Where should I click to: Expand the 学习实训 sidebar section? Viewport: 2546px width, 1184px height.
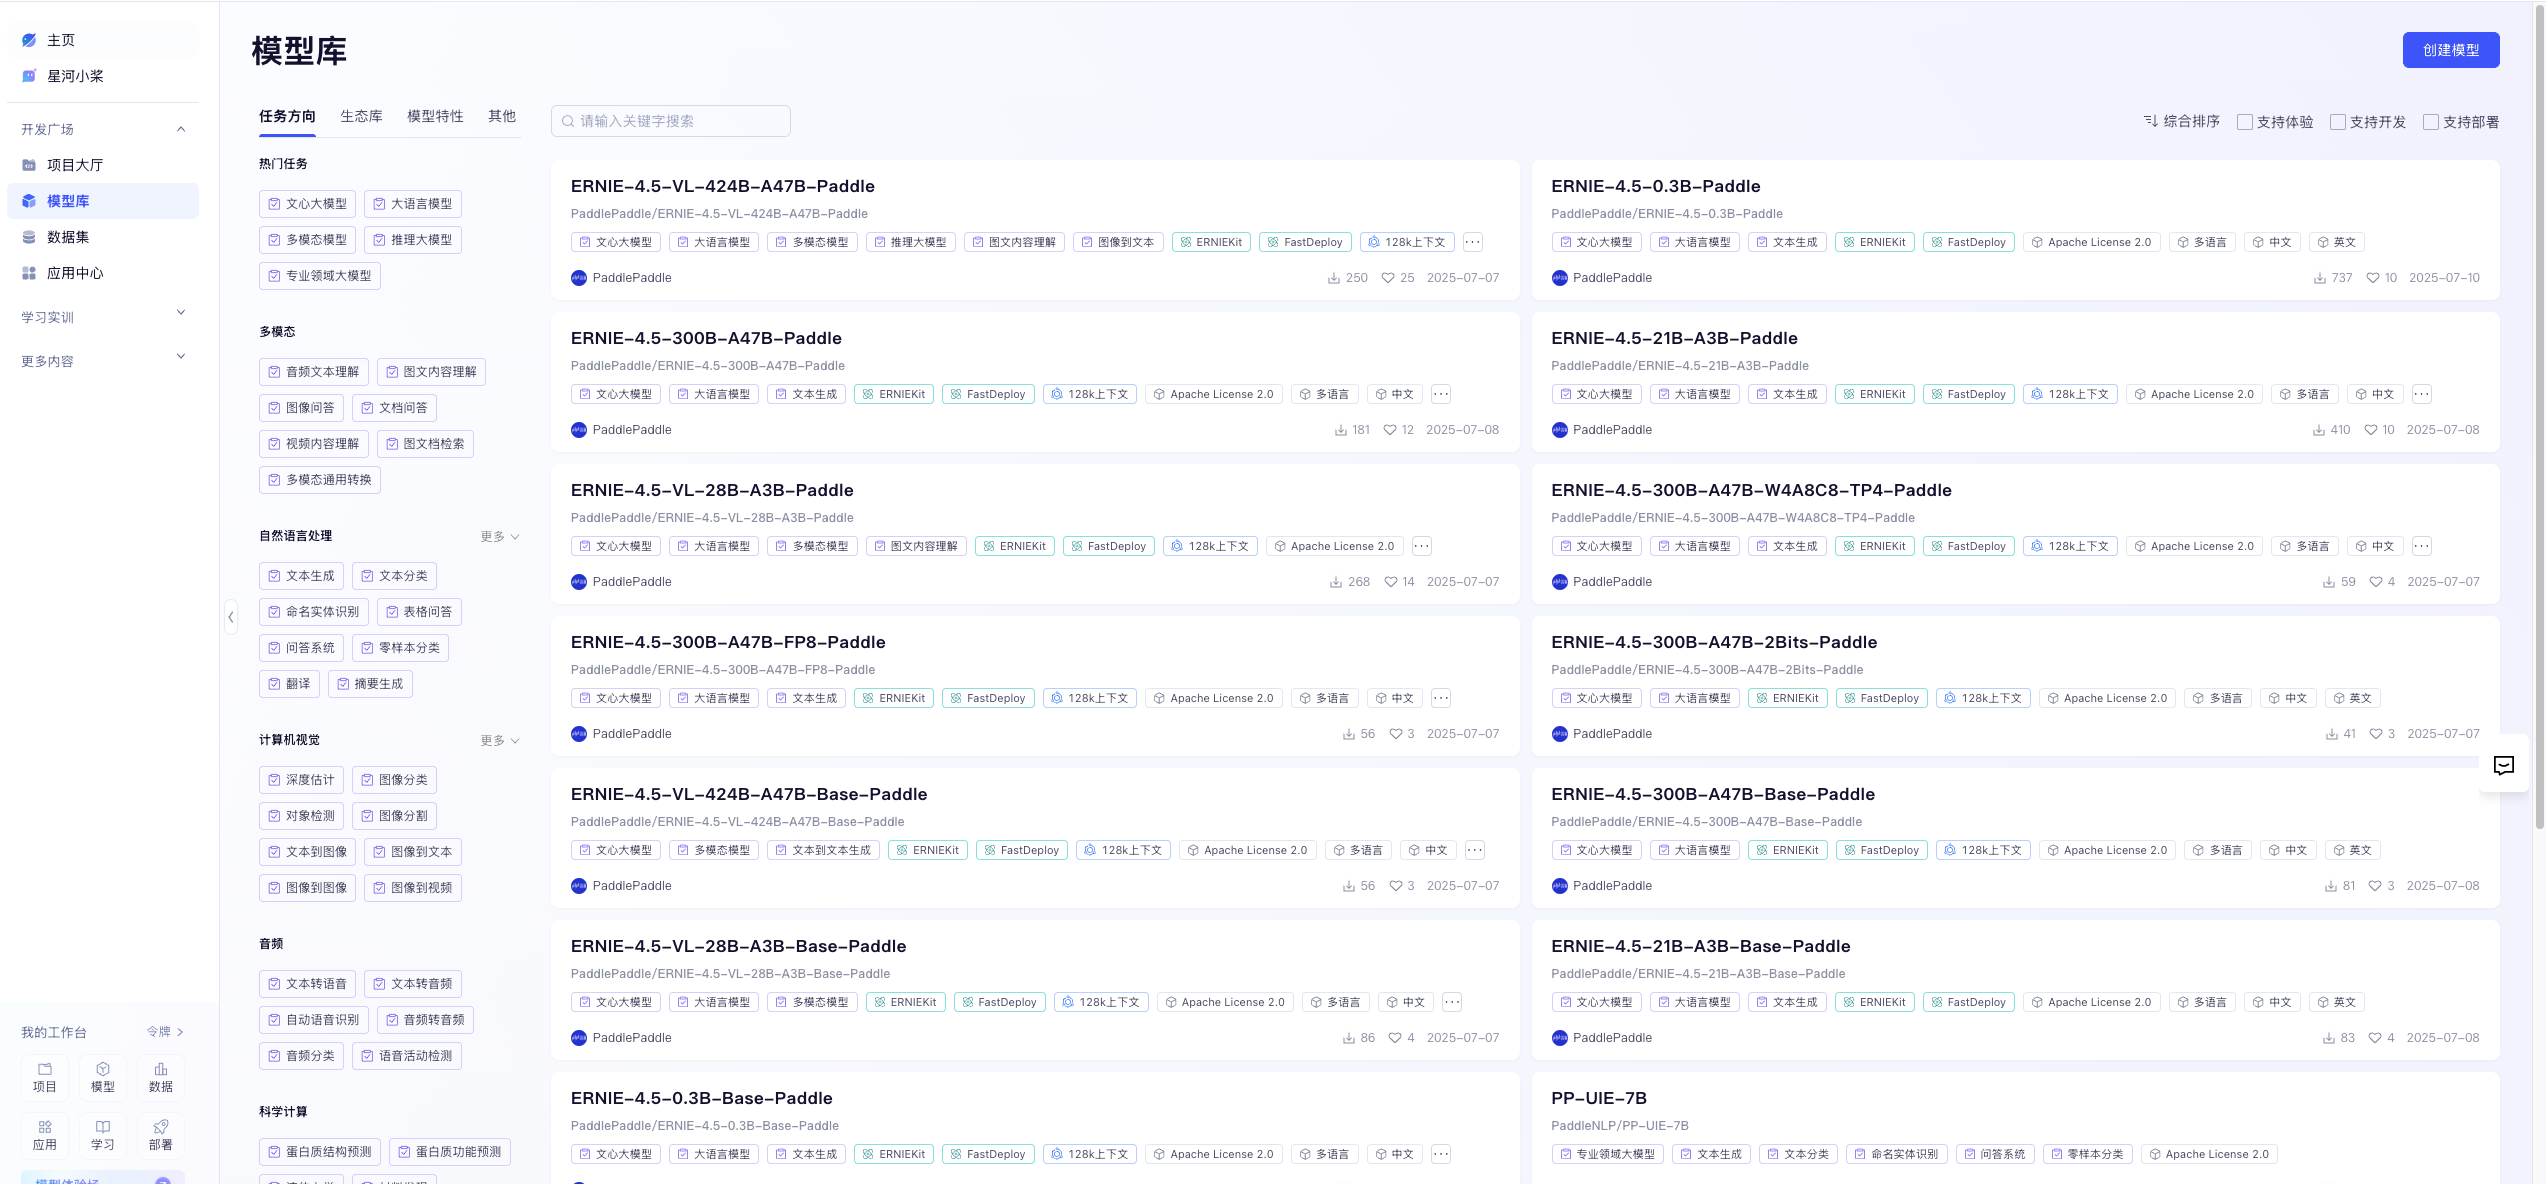tap(181, 313)
